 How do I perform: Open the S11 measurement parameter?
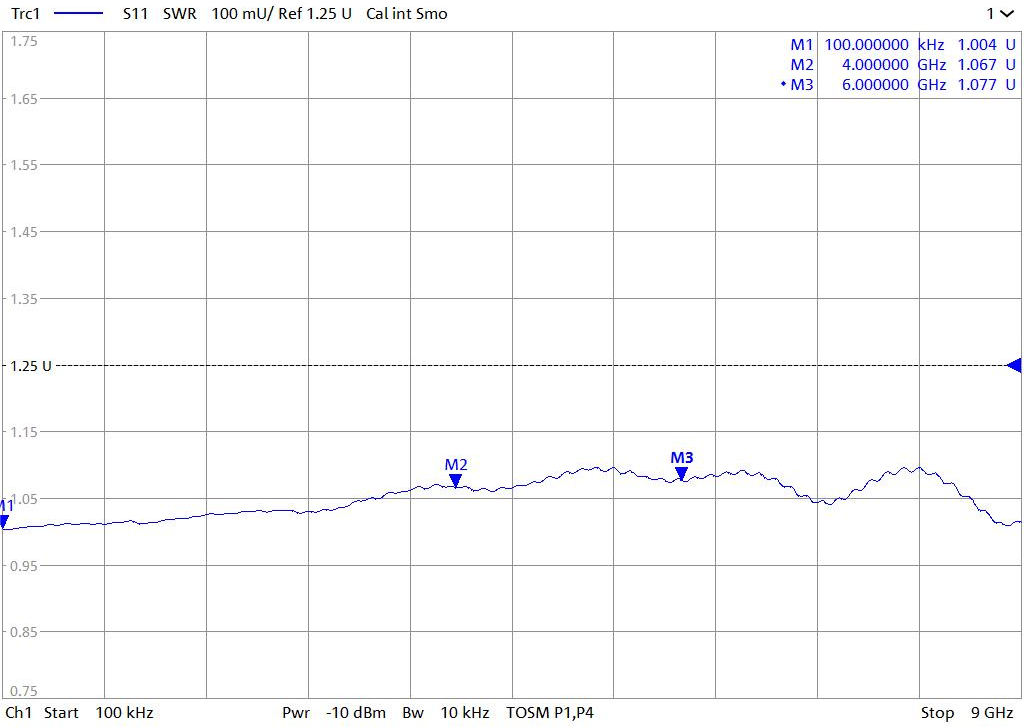136,14
